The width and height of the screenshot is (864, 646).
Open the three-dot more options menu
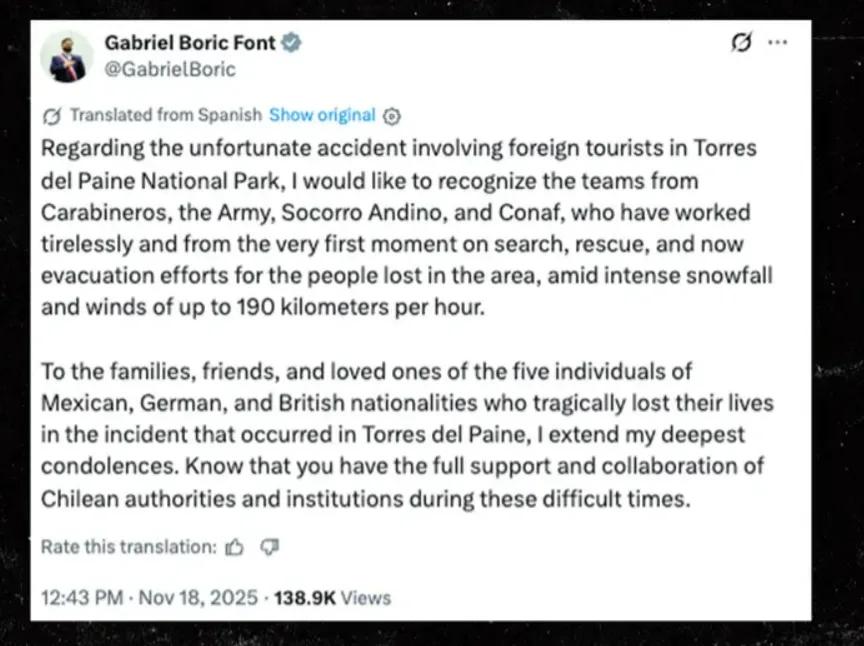pyautogui.click(x=777, y=43)
